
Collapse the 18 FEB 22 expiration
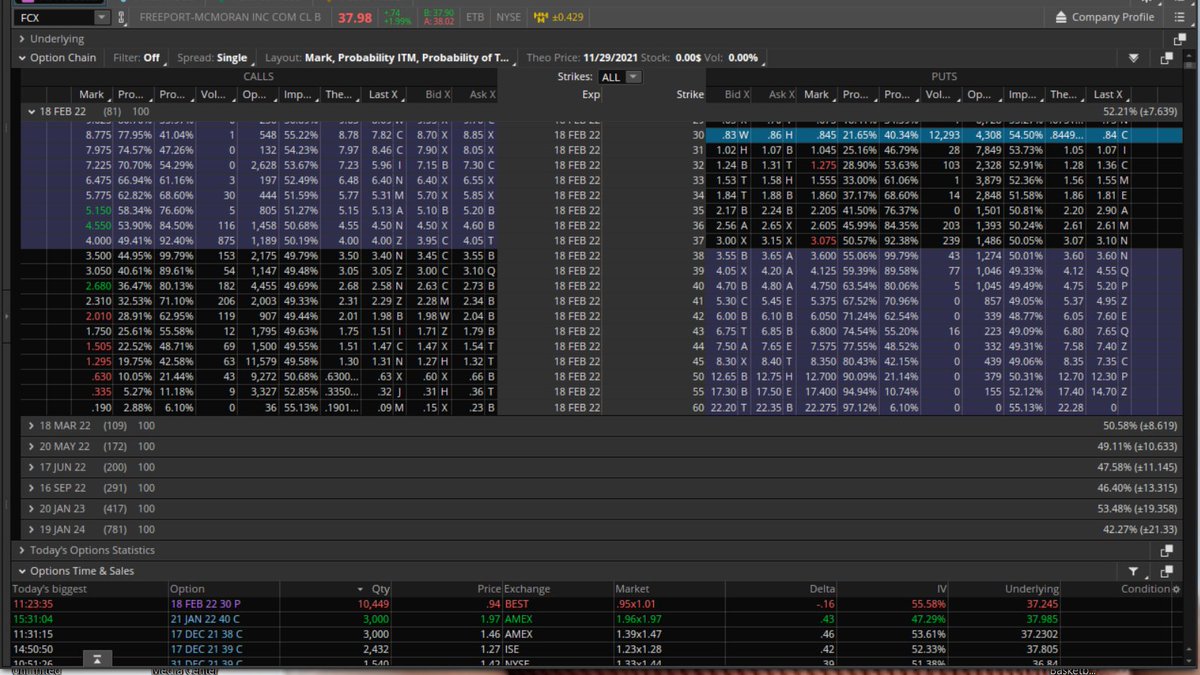tap(32, 112)
